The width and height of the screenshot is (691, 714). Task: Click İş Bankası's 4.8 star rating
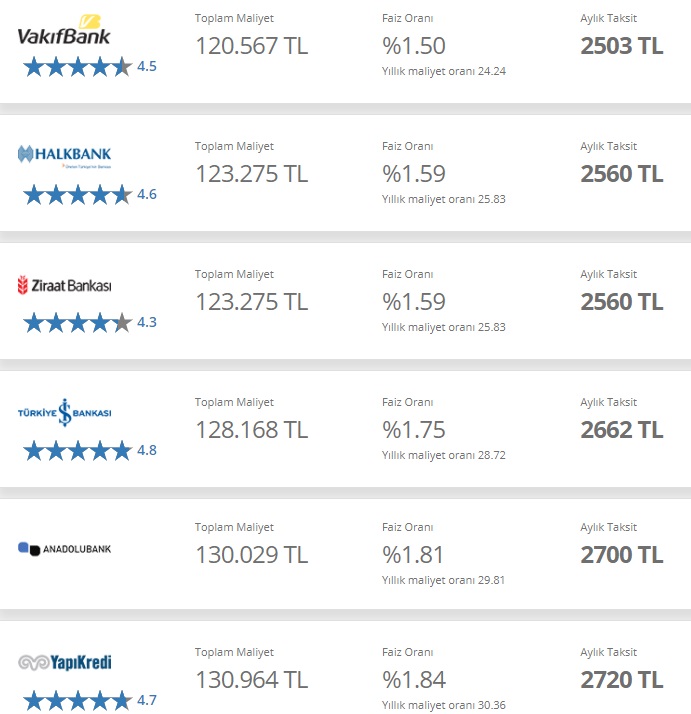pyautogui.click(x=78, y=451)
